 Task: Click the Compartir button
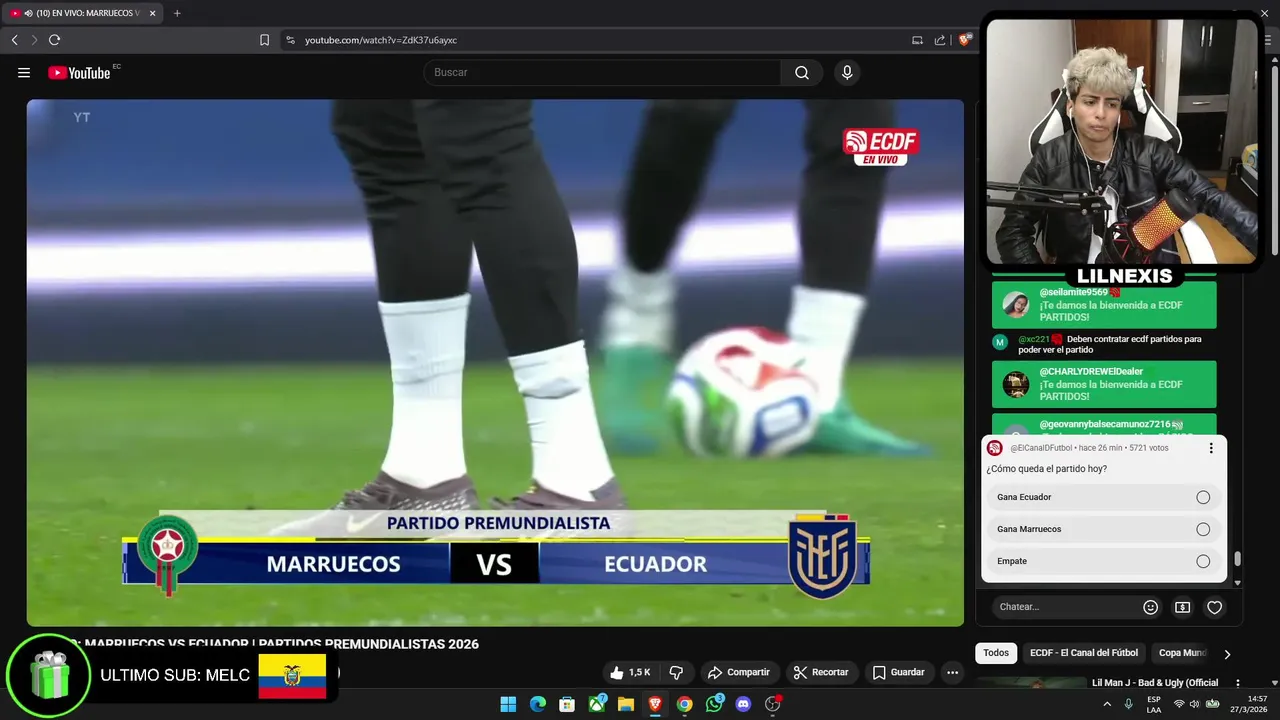click(739, 672)
